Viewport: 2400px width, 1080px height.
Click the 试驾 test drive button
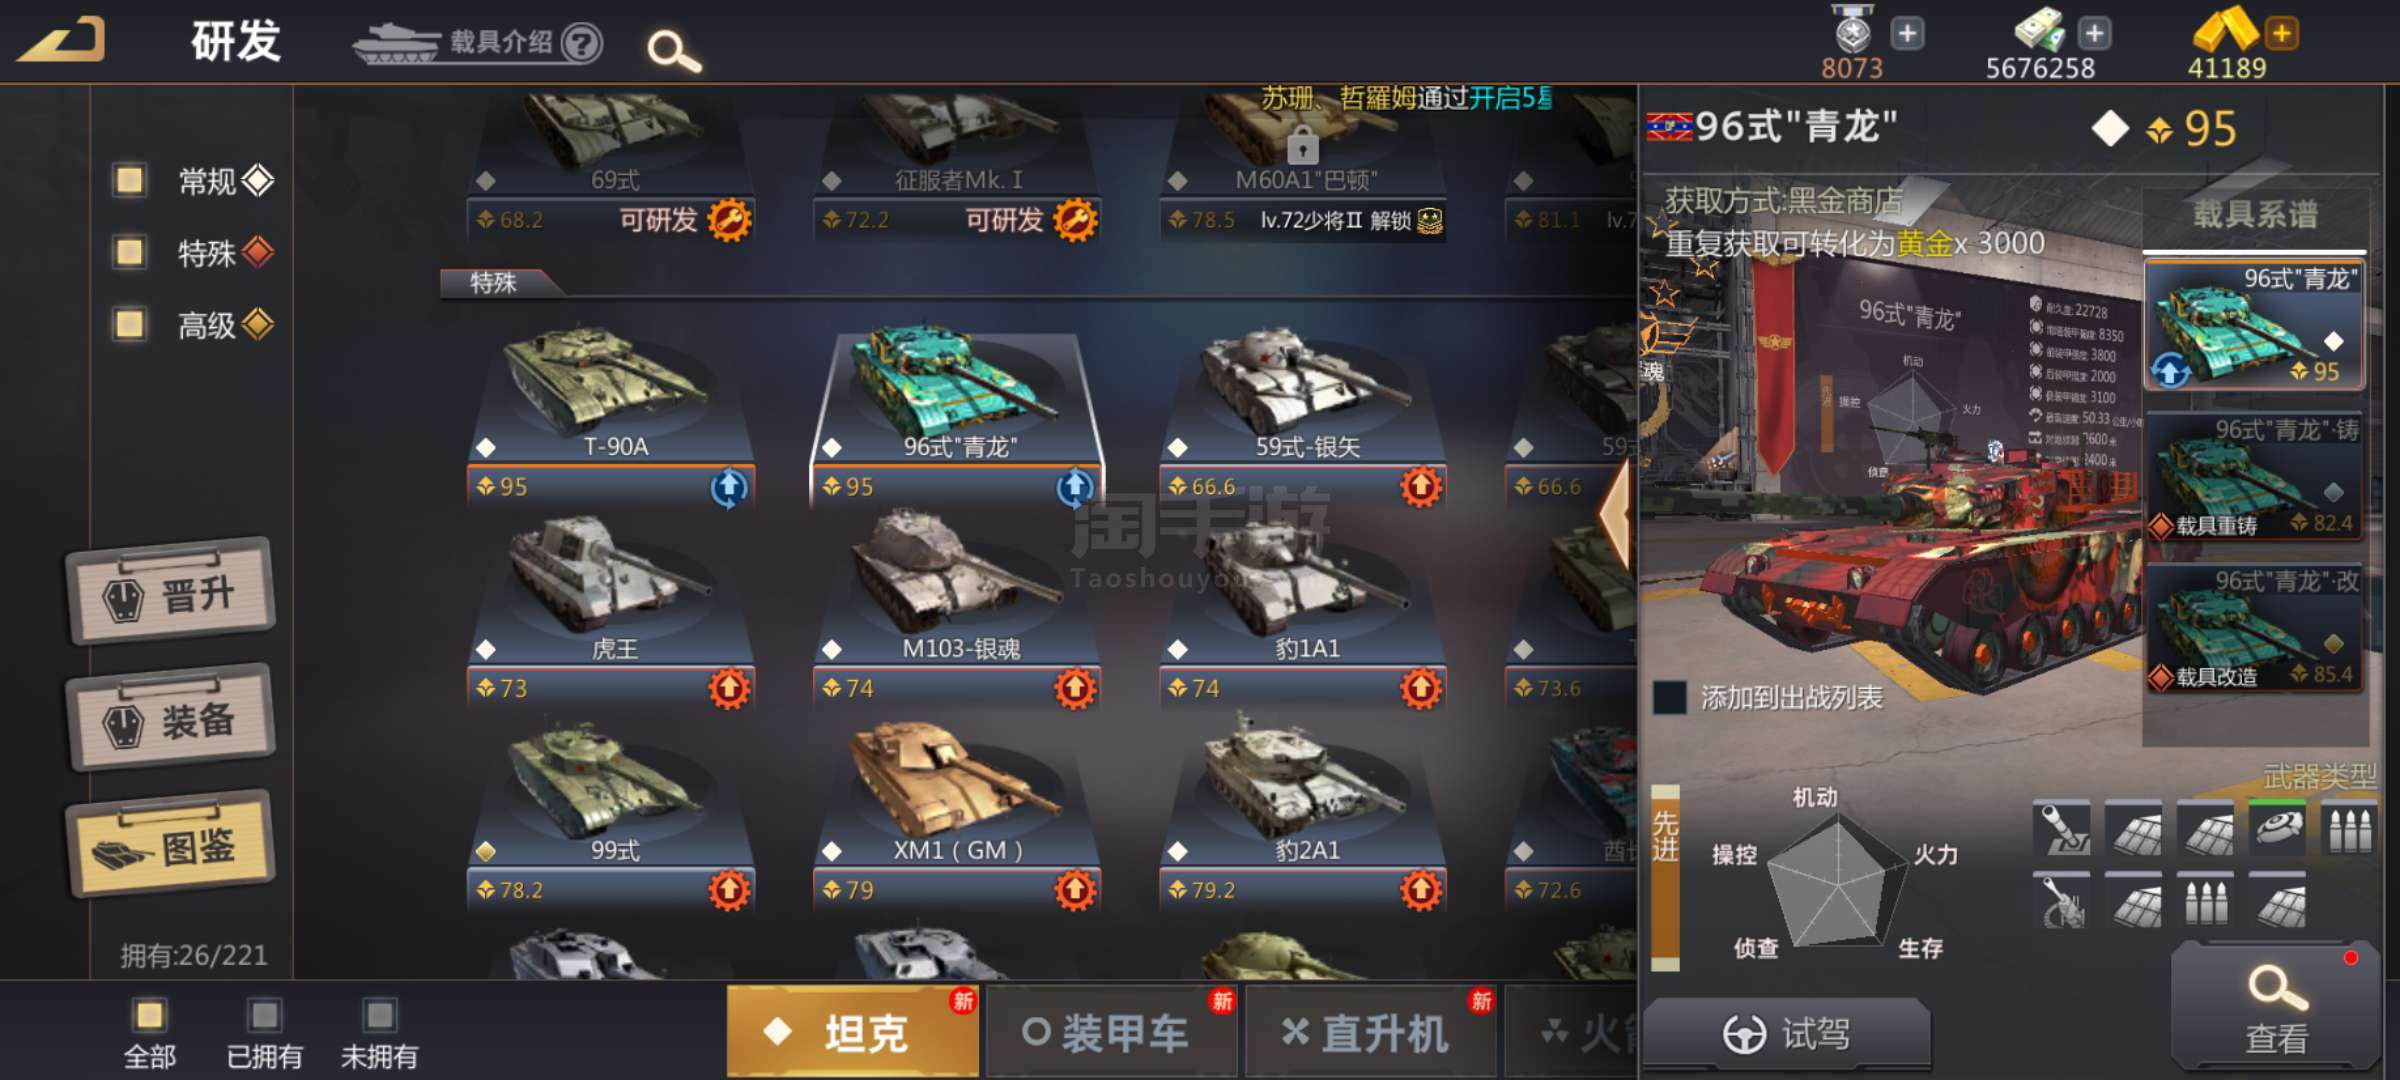coord(1787,1034)
